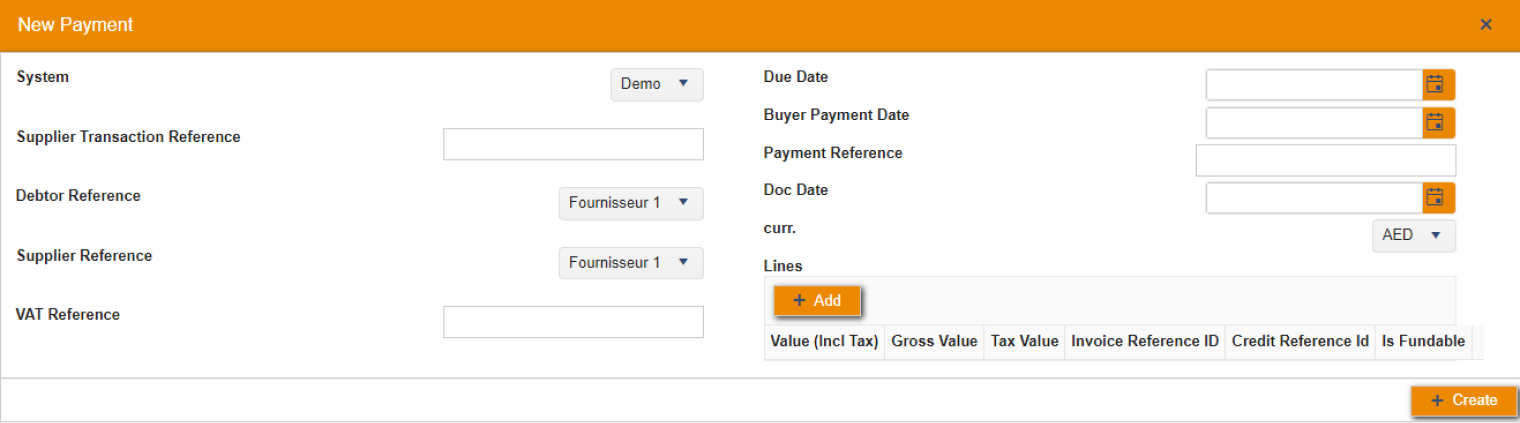
Task: Expand the System dropdown showing Demo
Action: point(657,85)
